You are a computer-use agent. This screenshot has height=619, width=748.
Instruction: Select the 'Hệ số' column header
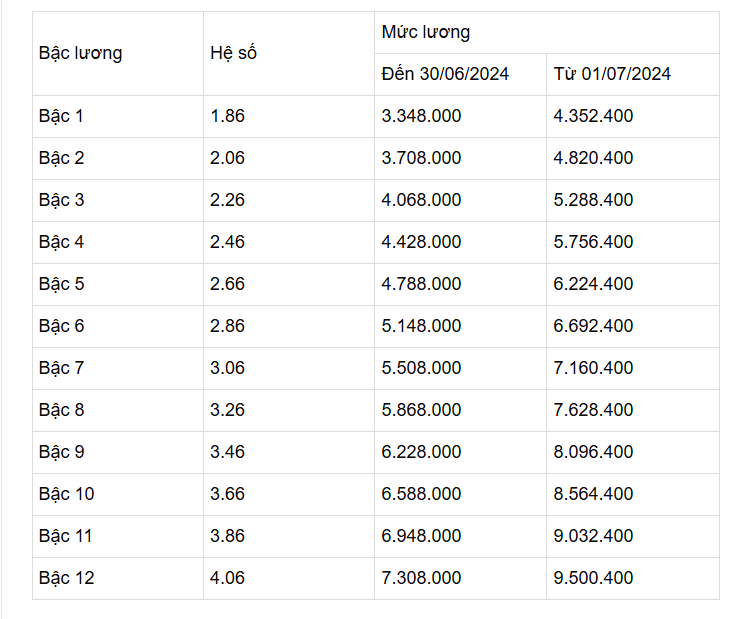(x=233, y=53)
